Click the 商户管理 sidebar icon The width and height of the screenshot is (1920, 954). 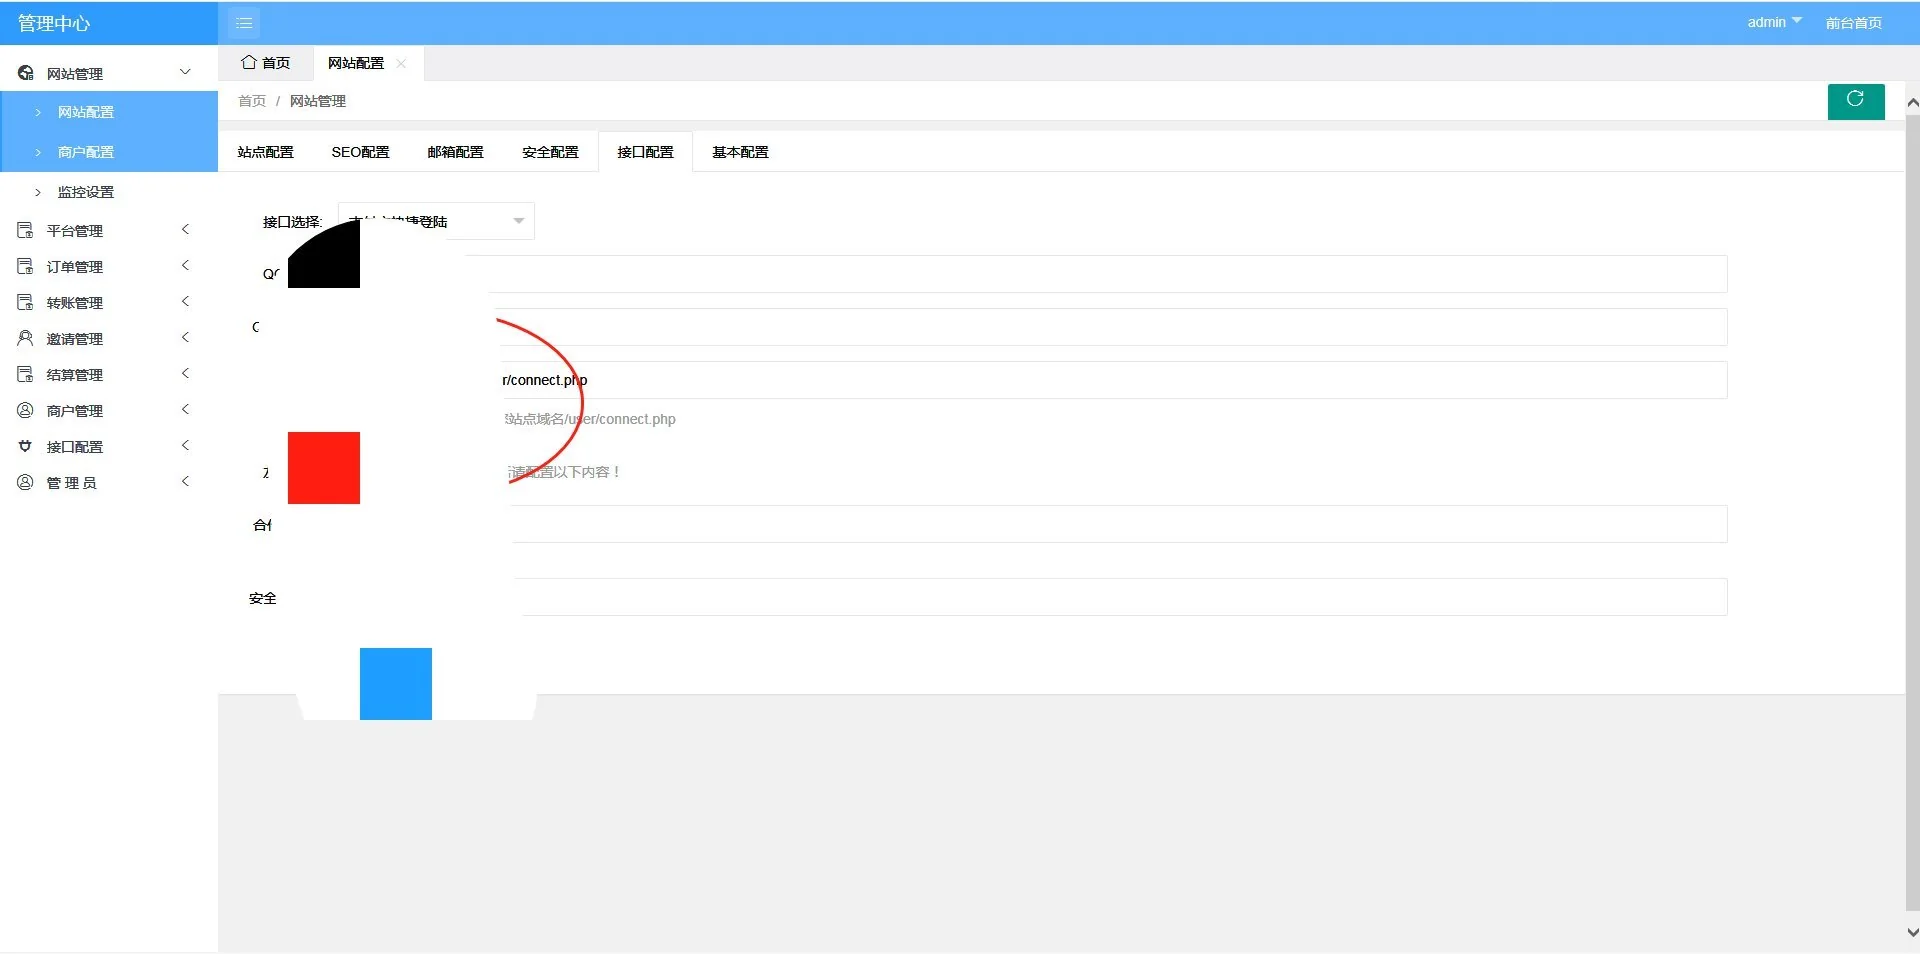pos(25,411)
